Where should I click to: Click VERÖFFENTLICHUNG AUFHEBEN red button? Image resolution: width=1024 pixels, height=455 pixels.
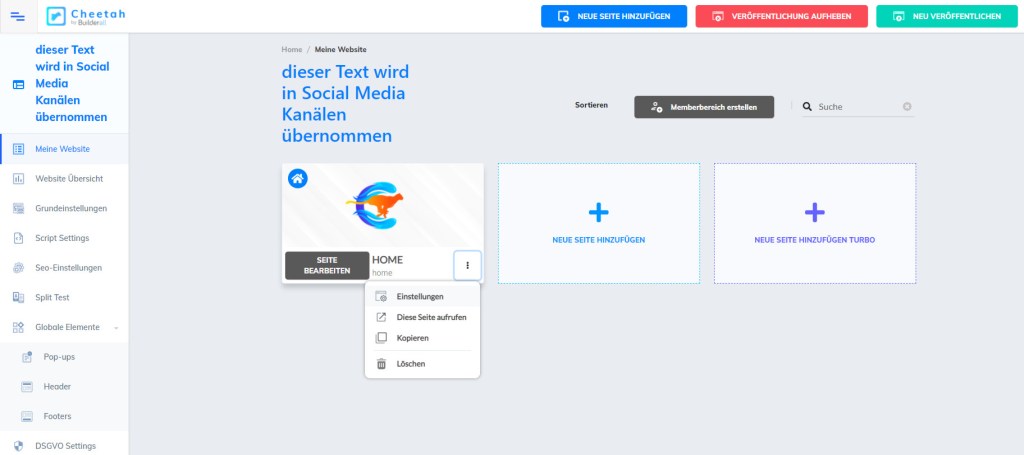point(768,16)
